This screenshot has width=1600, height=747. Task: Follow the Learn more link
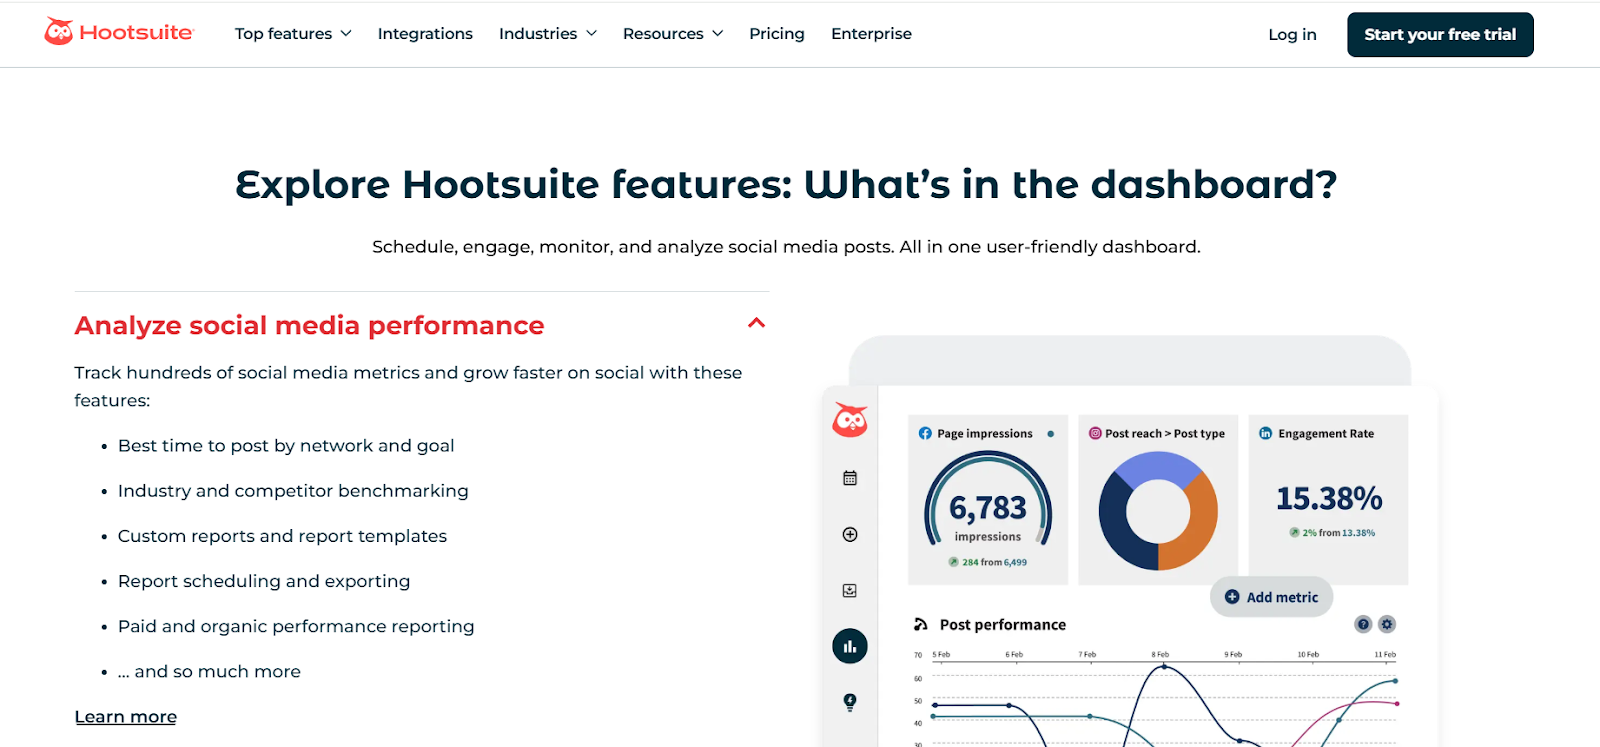pyautogui.click(x=126, y=717)
